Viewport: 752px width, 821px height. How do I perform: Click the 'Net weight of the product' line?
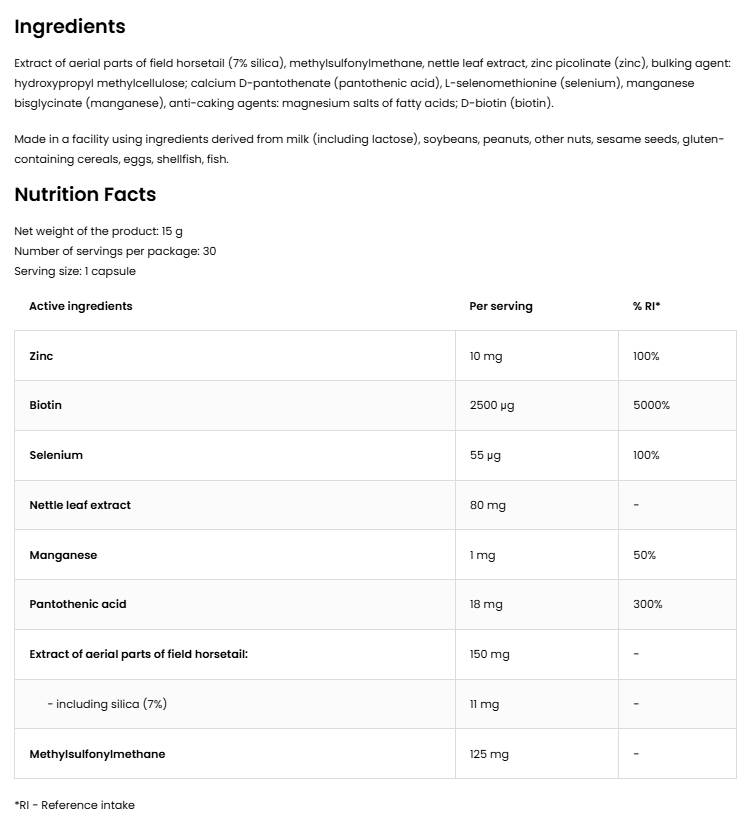point(98,231)
